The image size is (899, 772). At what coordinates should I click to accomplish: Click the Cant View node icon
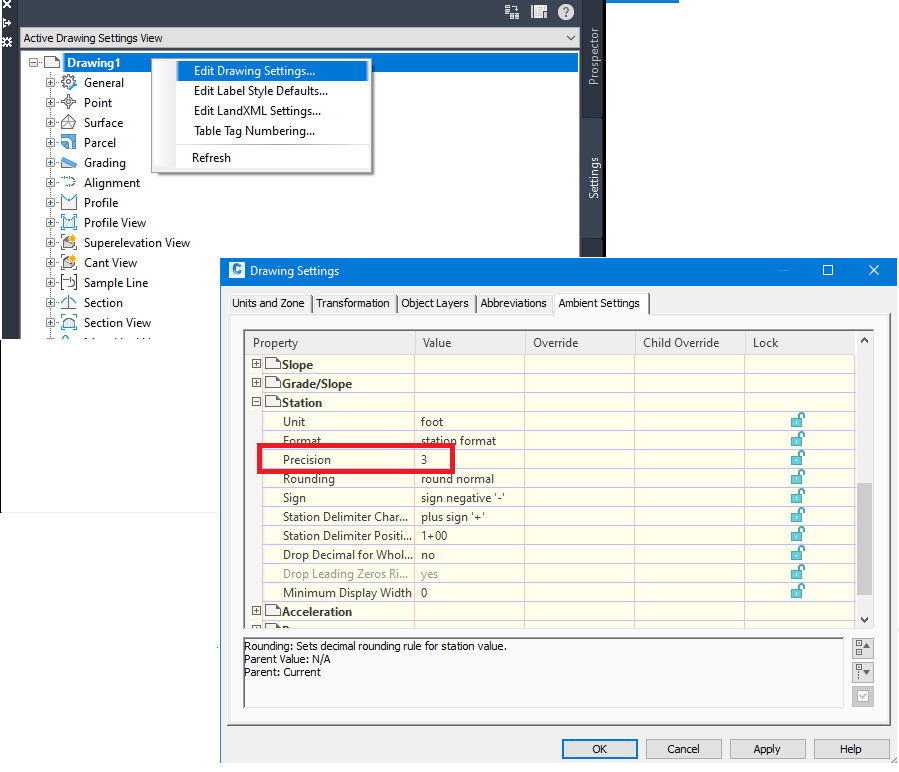coord(69,263)
